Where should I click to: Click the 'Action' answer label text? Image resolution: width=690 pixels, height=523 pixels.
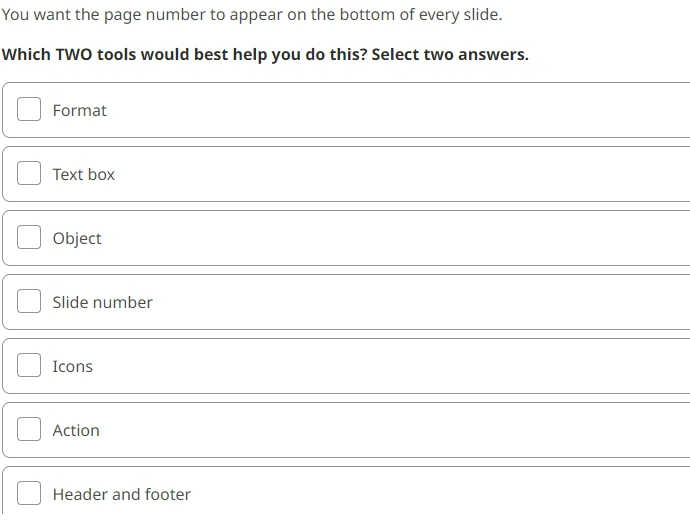(76, 431)
